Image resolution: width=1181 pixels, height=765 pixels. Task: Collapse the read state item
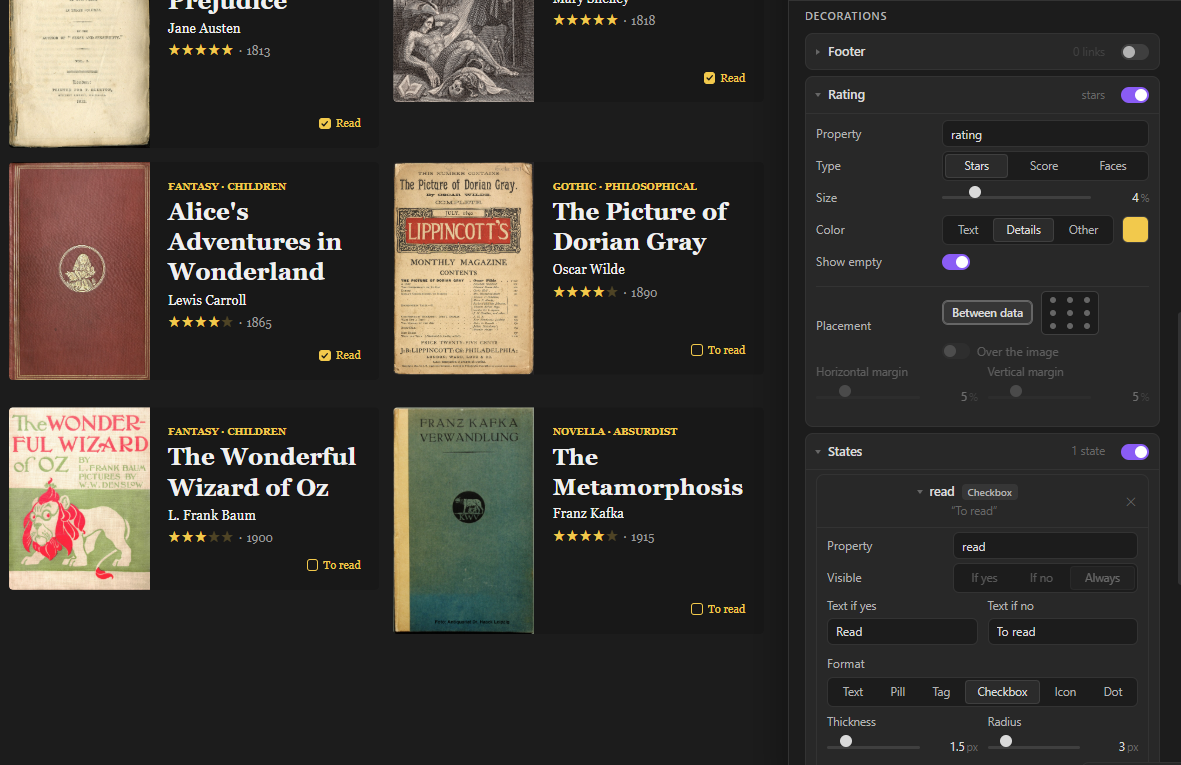920,492
